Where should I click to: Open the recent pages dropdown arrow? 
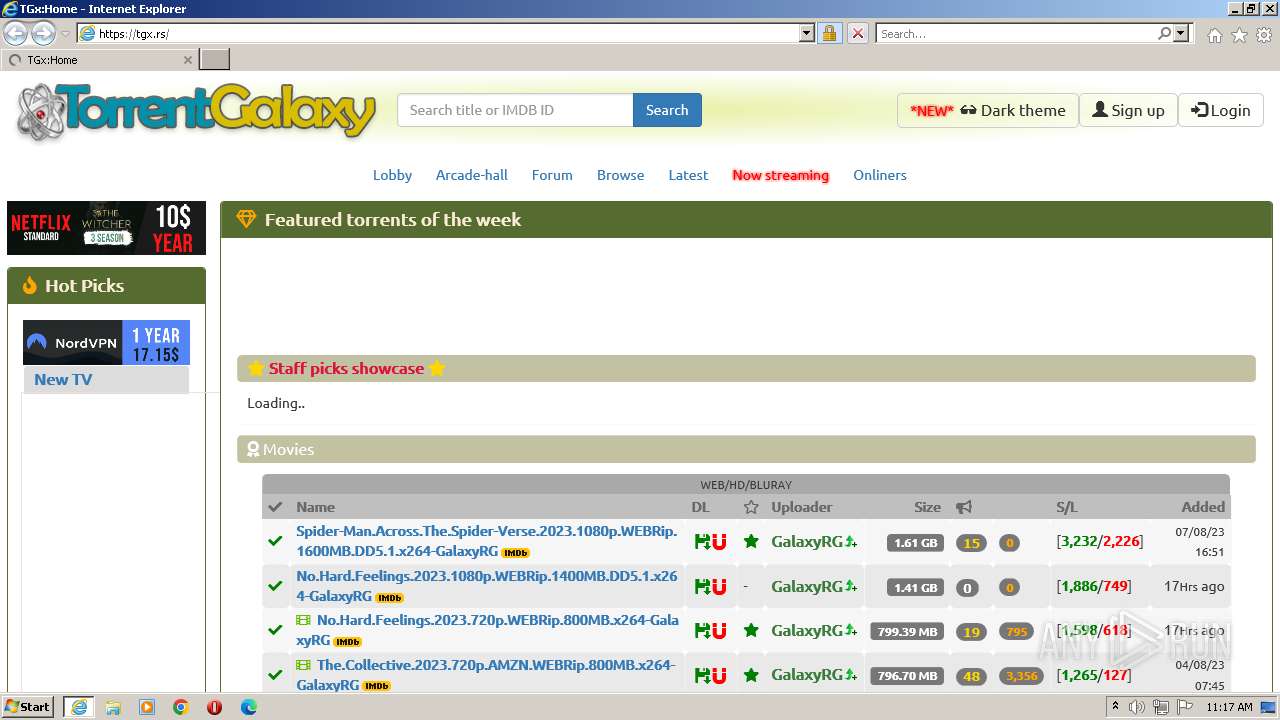(x=65, y=34)
